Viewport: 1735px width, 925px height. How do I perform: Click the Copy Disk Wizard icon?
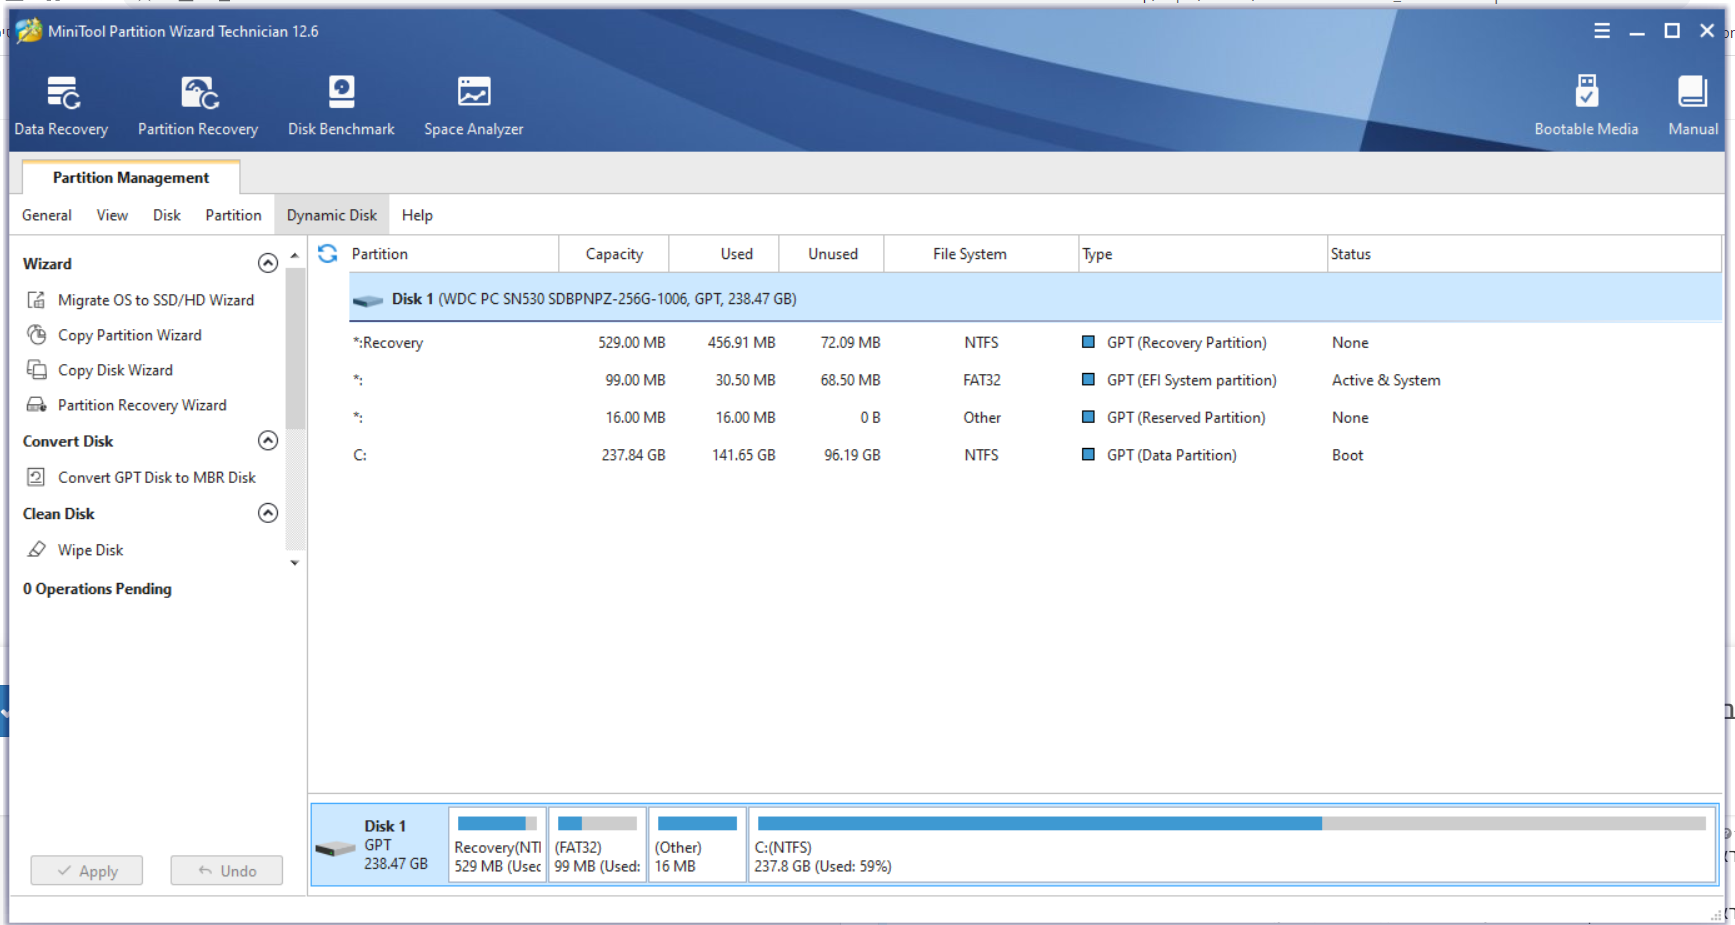36,370
